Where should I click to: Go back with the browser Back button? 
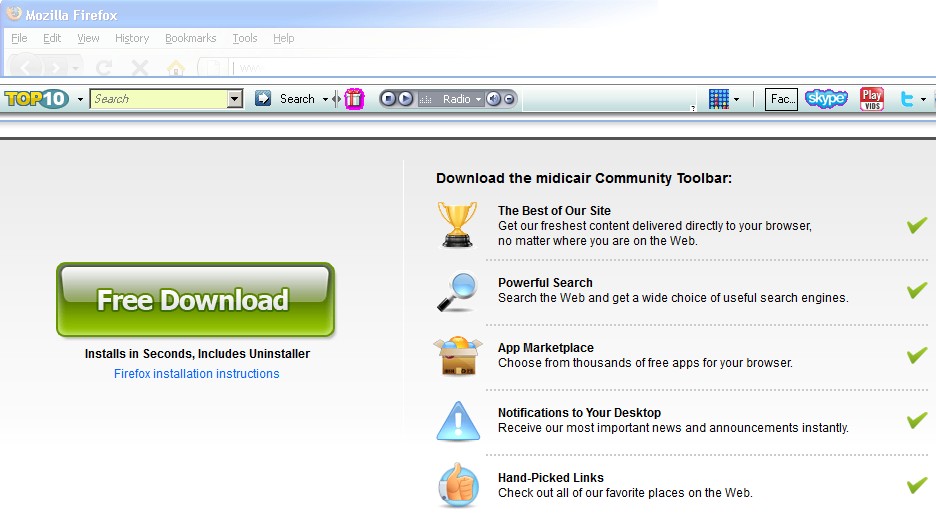26,67
